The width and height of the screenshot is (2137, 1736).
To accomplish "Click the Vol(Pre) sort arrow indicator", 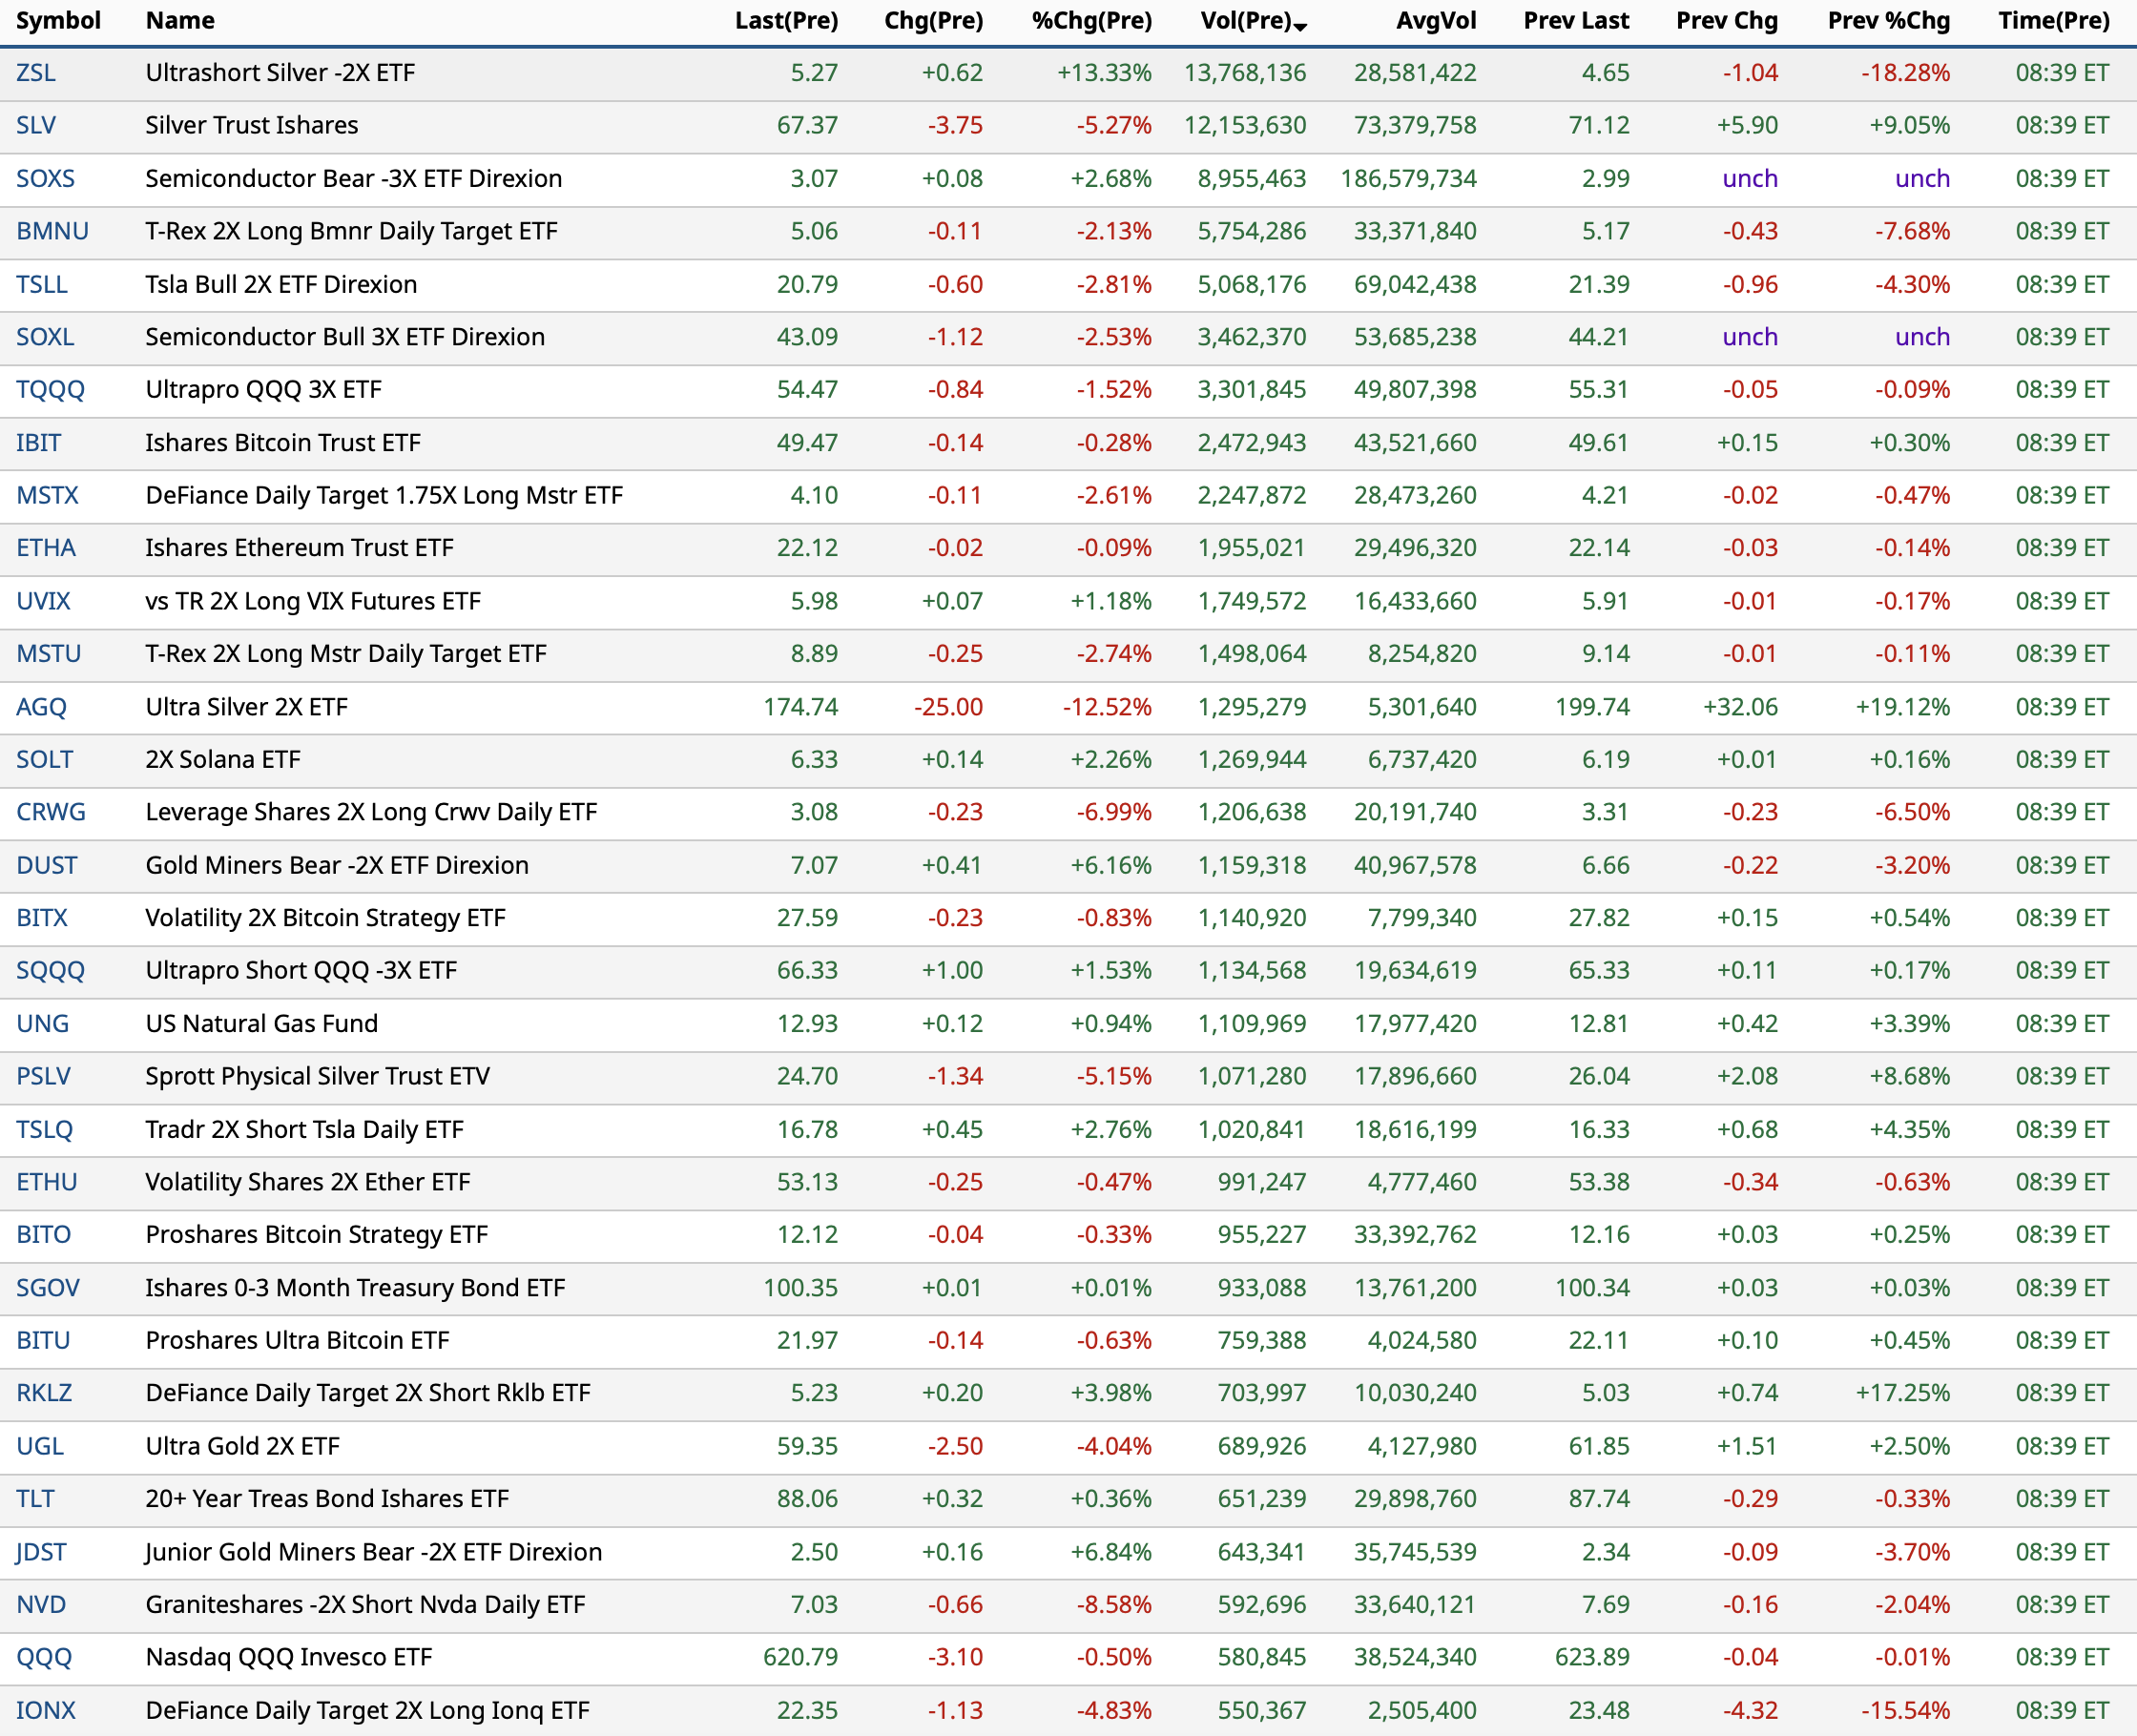I will pyautogui.click(x=1299, y=26).
